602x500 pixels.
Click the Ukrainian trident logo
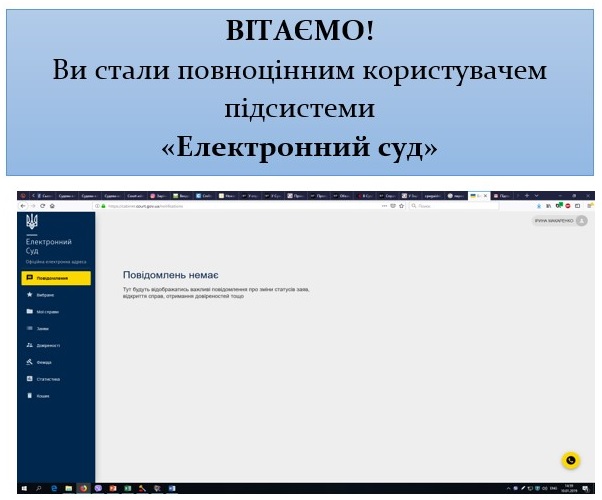(30, 221)
